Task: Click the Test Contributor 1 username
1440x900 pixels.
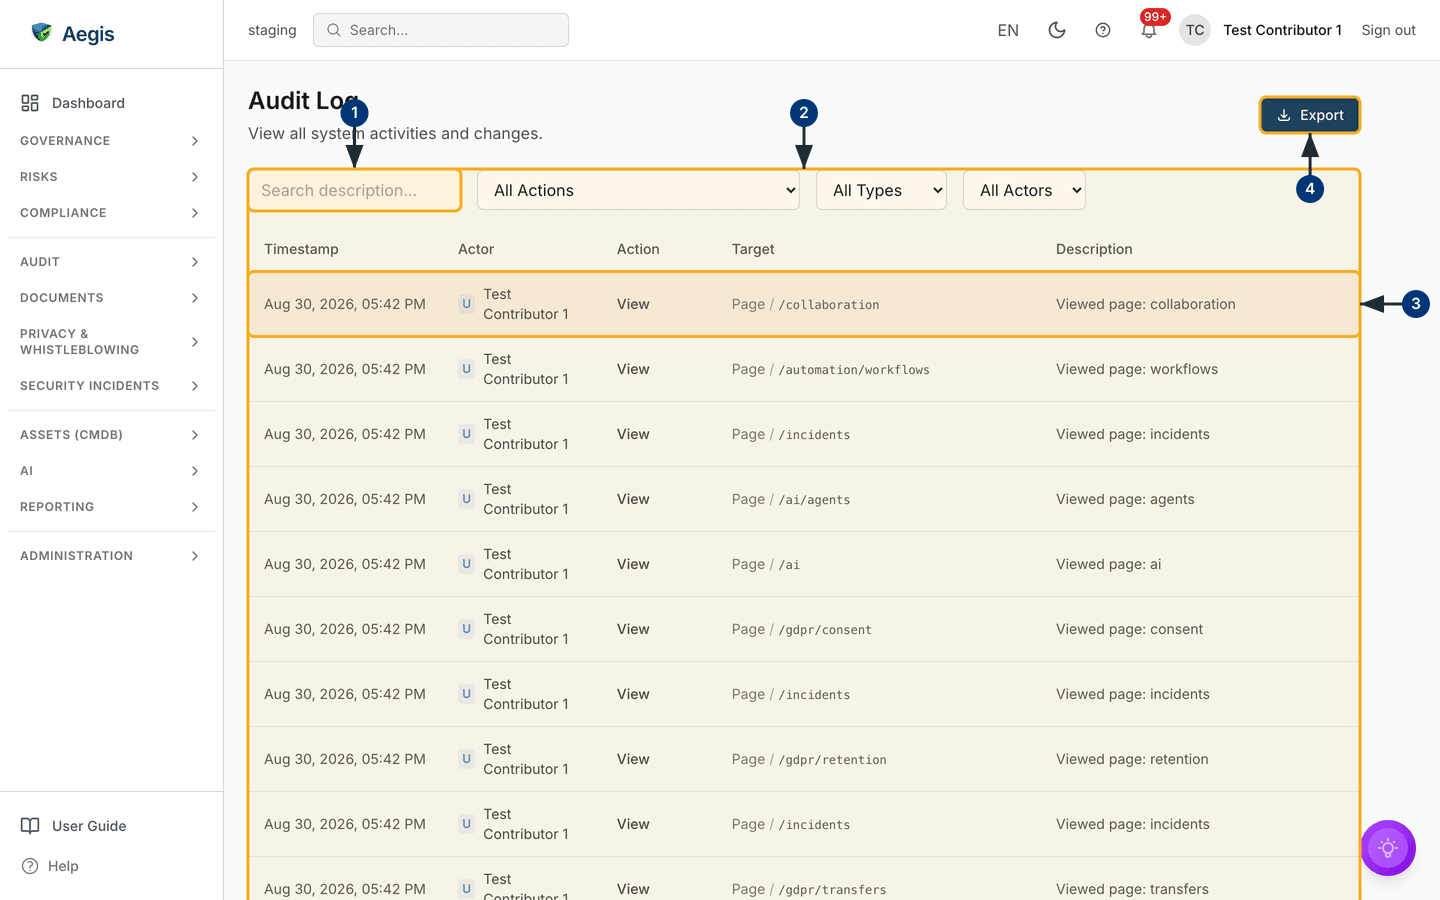Action: click(1282, 30)
